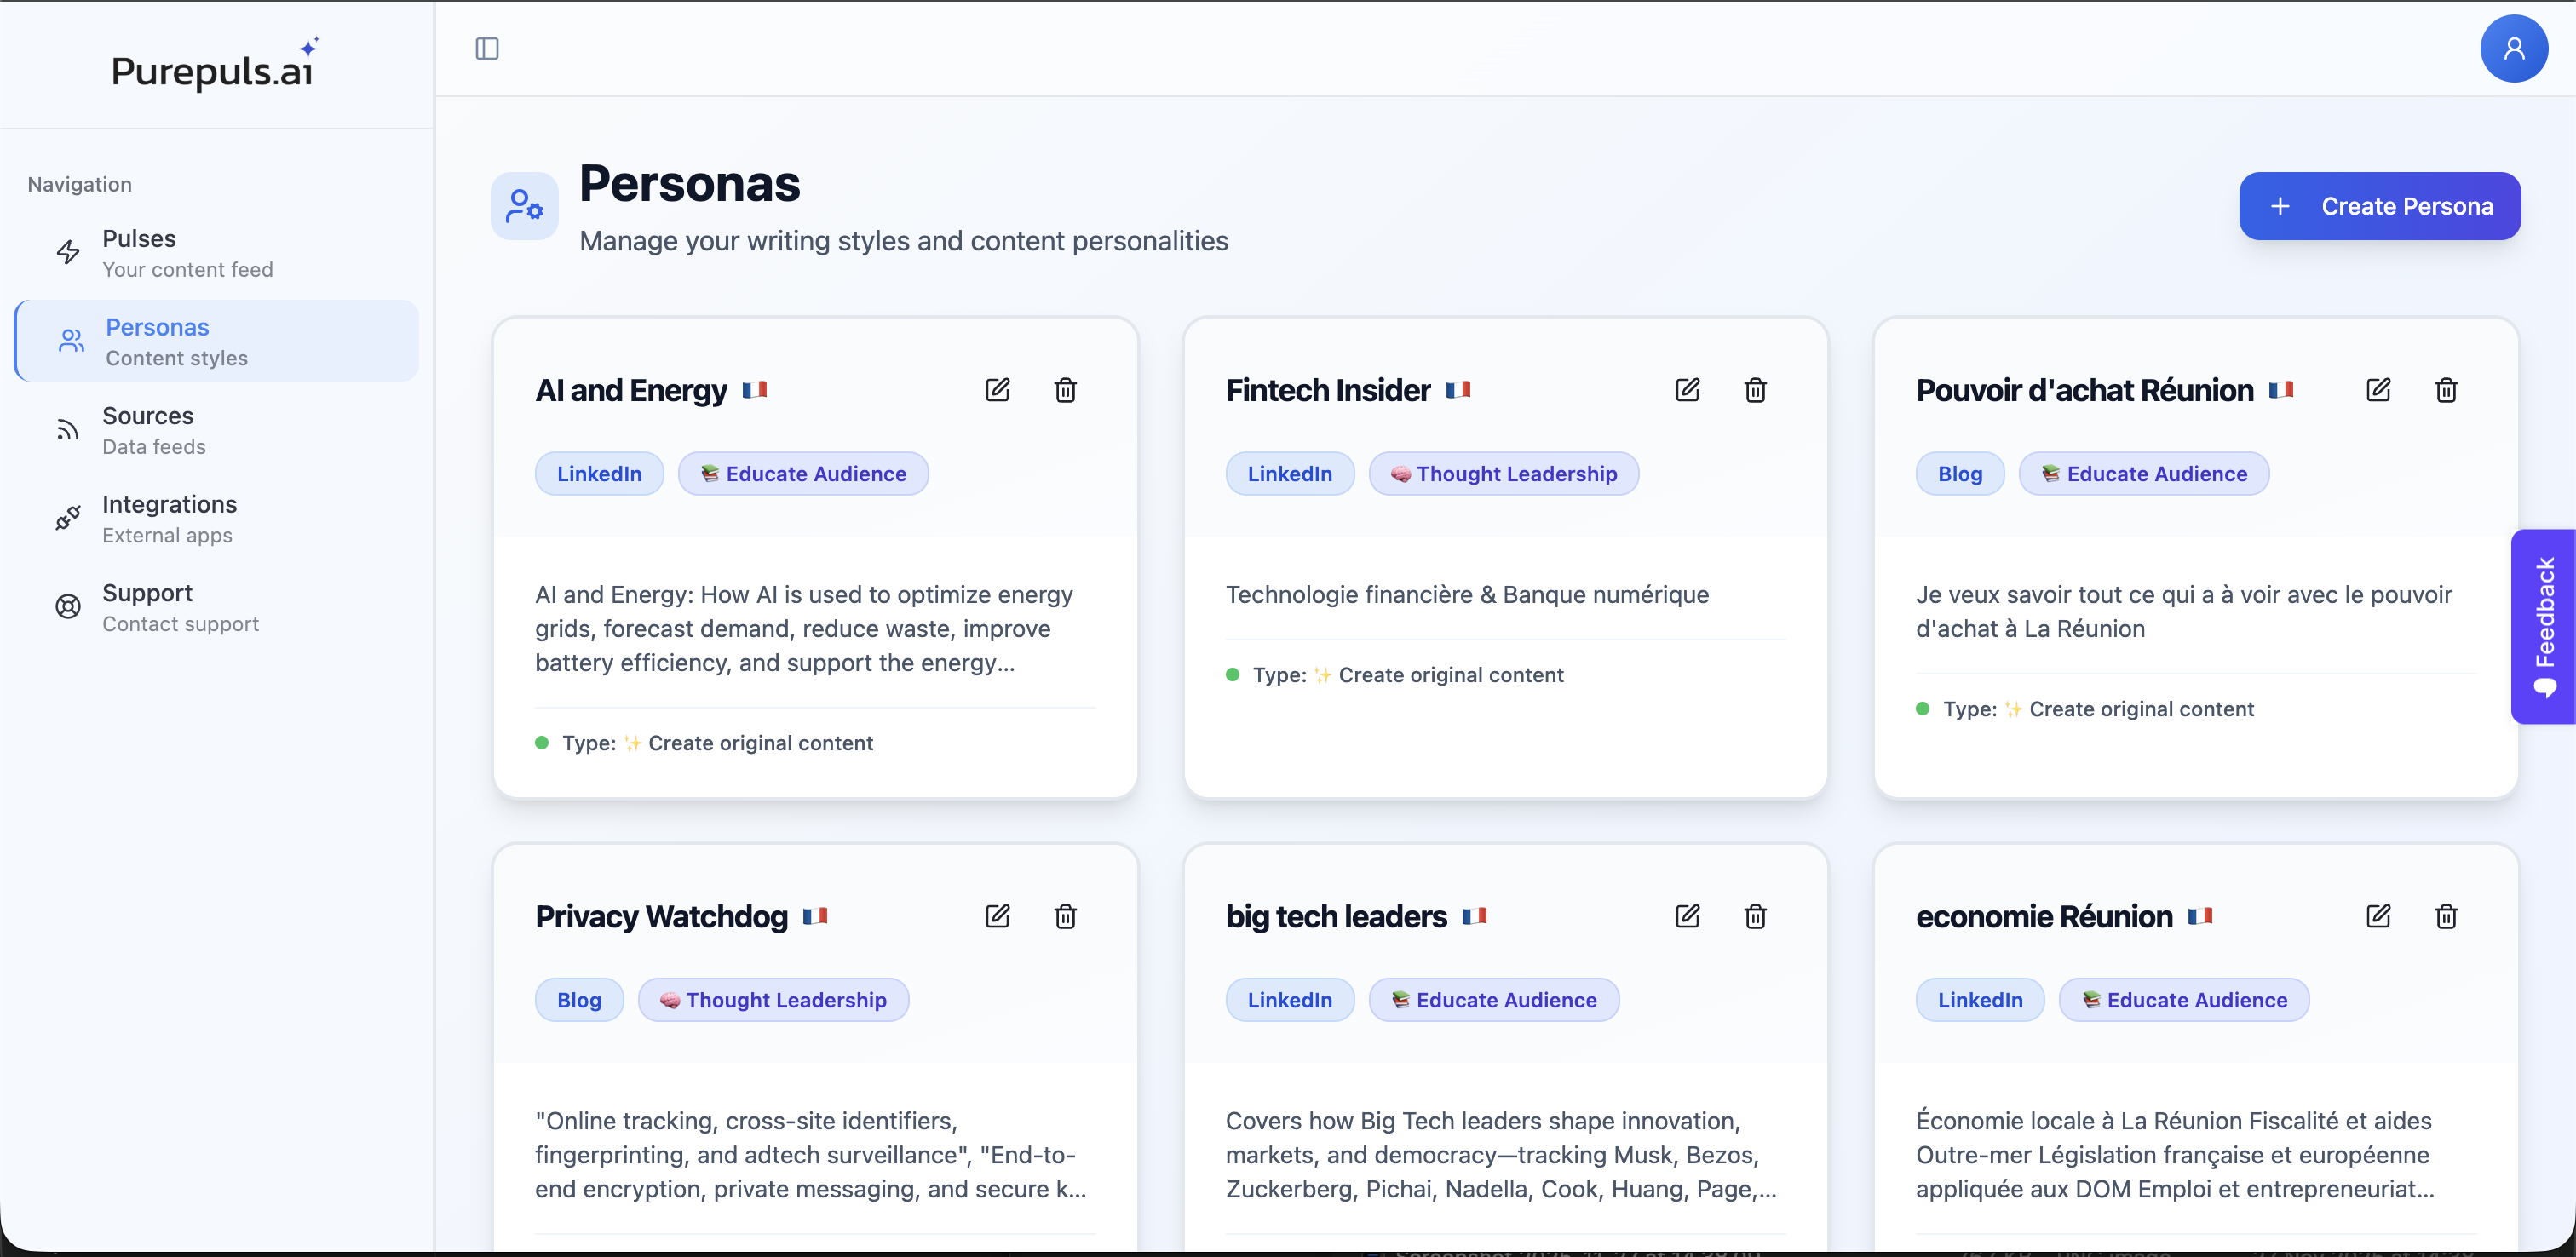Click the Purepuls.ai logo
2576x1257 pixels.
click(x=213, y=65)
